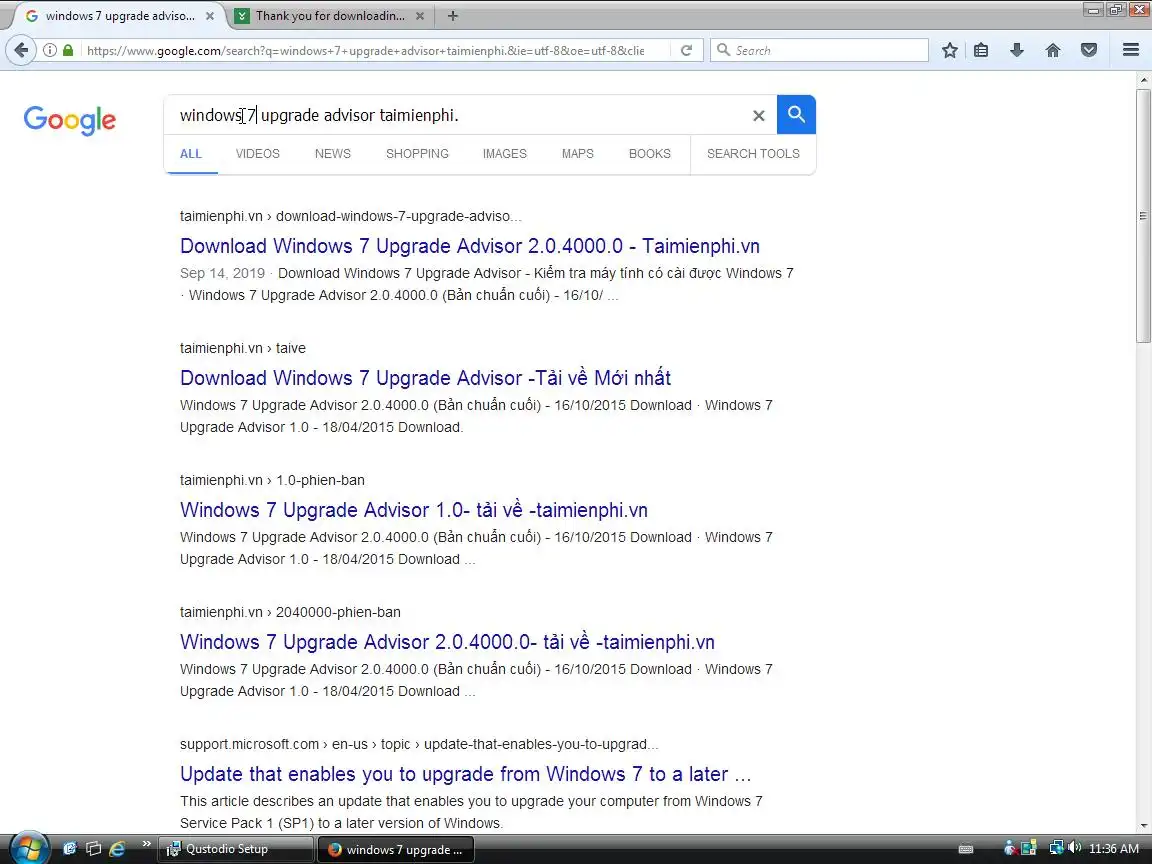This screenshot has height=864, width=1152.
Task: Open the volume speaker tray icon
Action: [1074, 848]
